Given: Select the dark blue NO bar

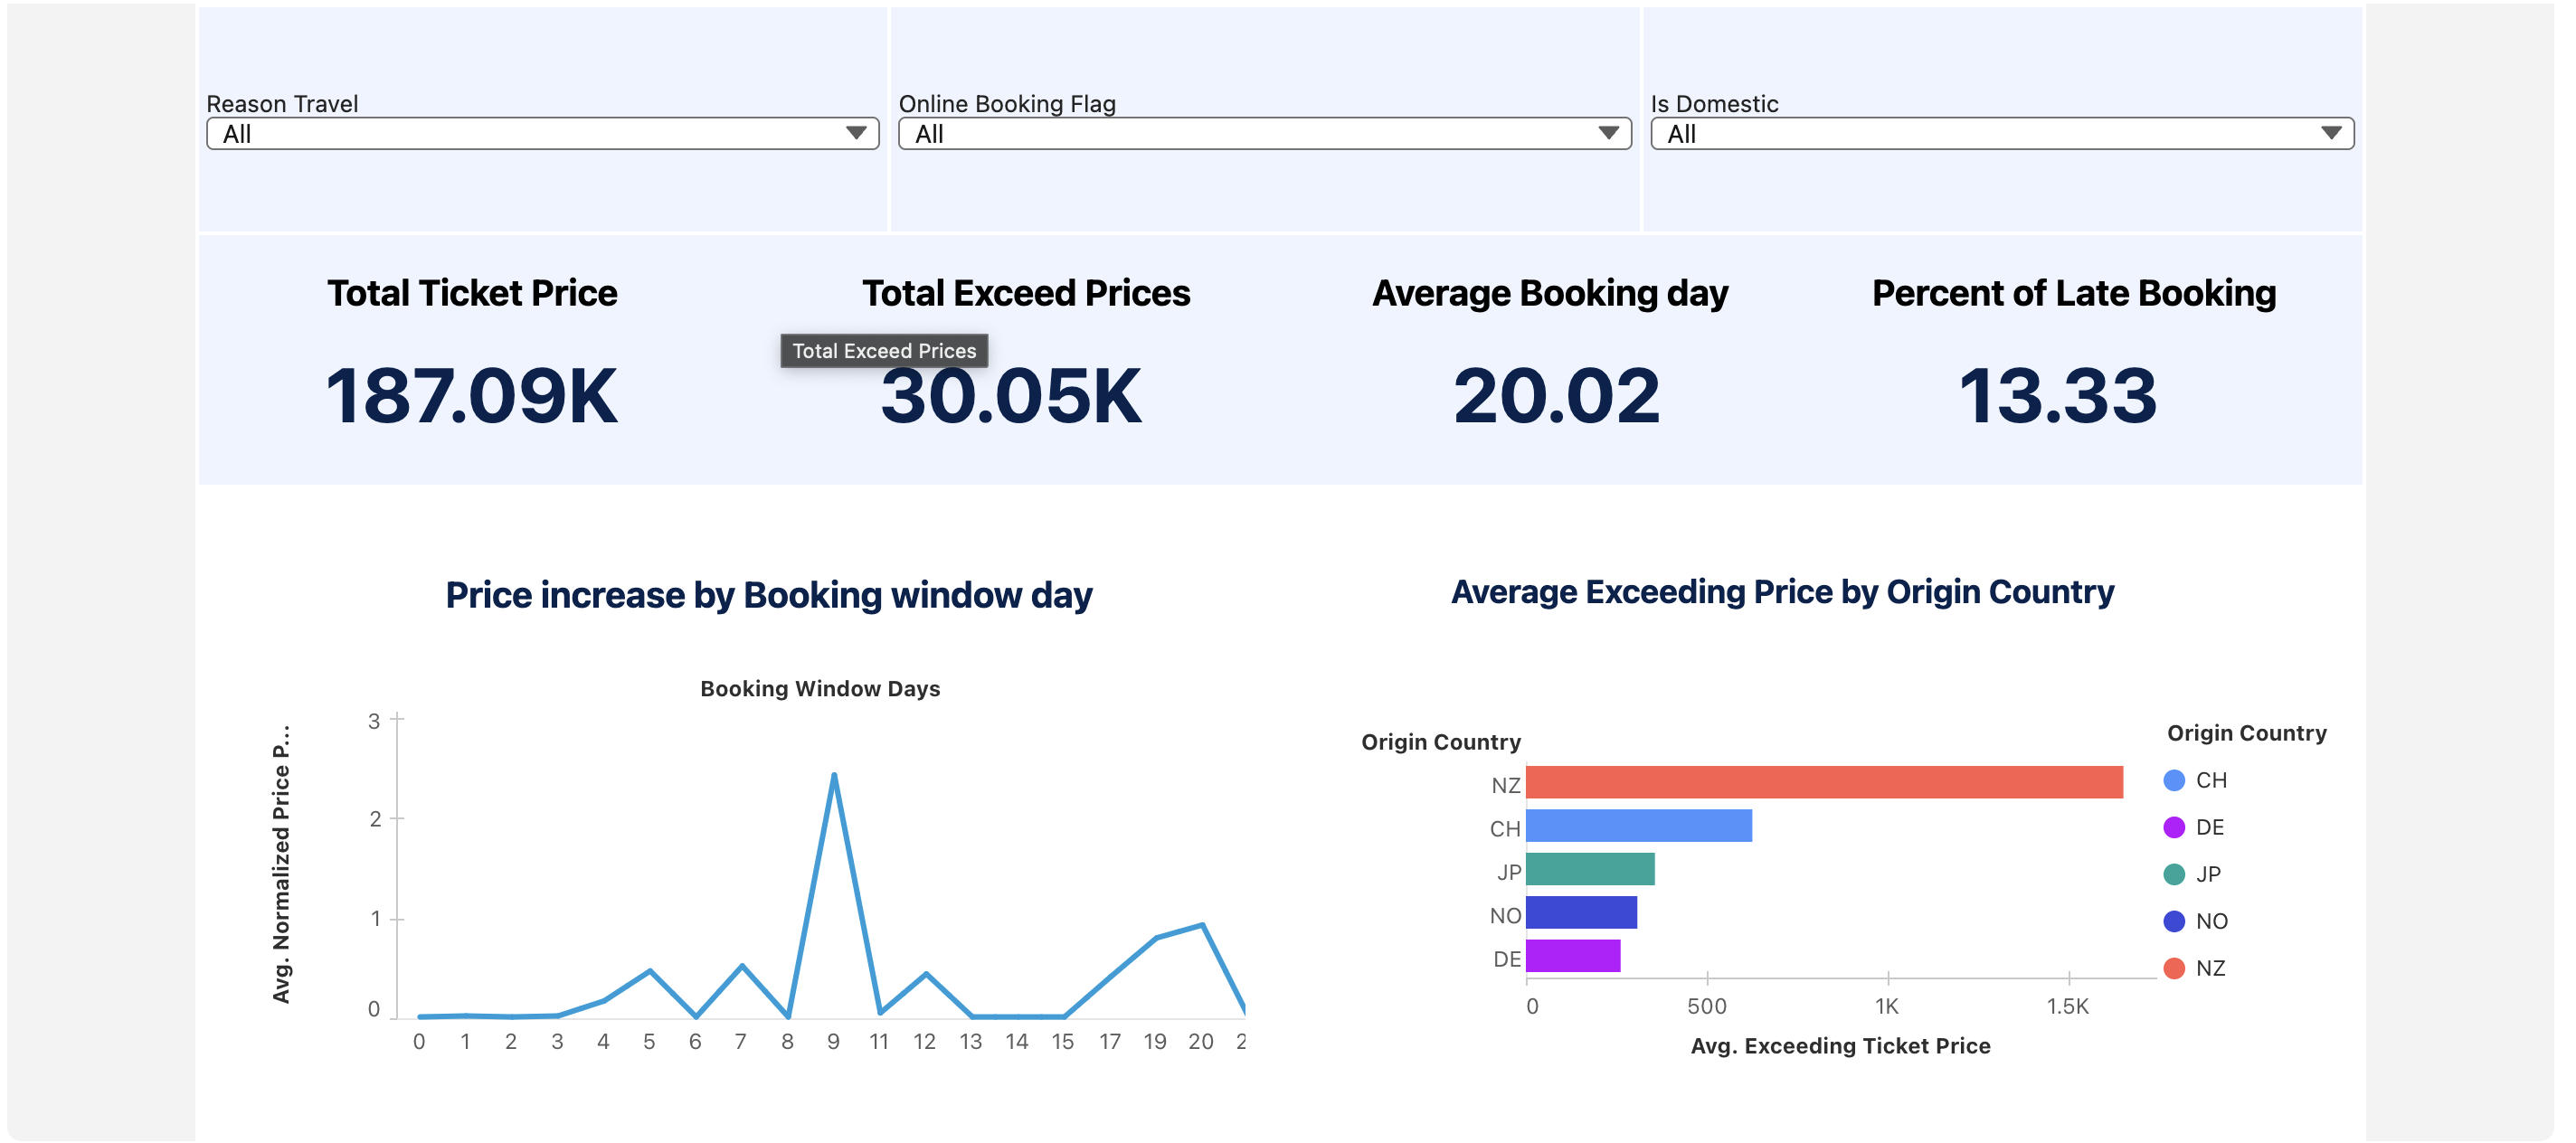Looking at the screenshot, I should coord(1580,913).
